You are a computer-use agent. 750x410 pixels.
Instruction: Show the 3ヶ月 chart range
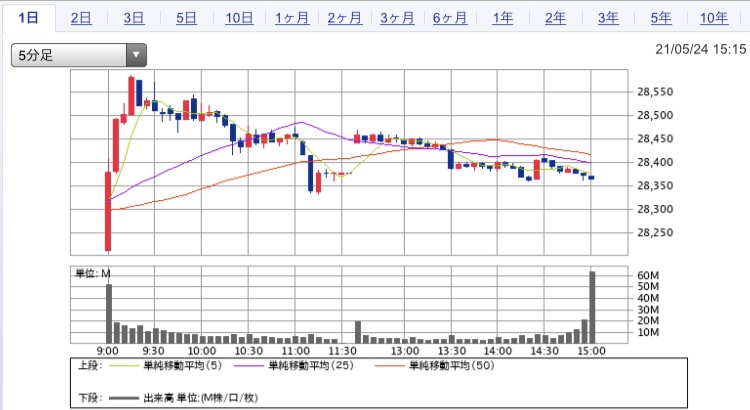click(397, 18)
